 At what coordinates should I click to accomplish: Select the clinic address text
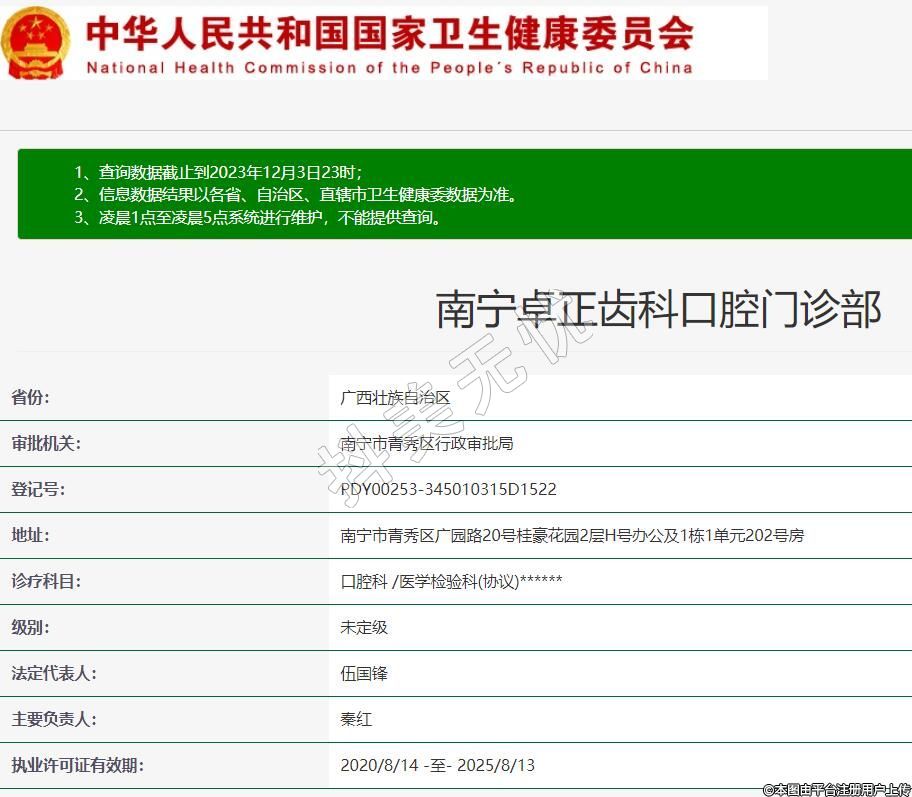pyautogui.click(x=572, y=535)
